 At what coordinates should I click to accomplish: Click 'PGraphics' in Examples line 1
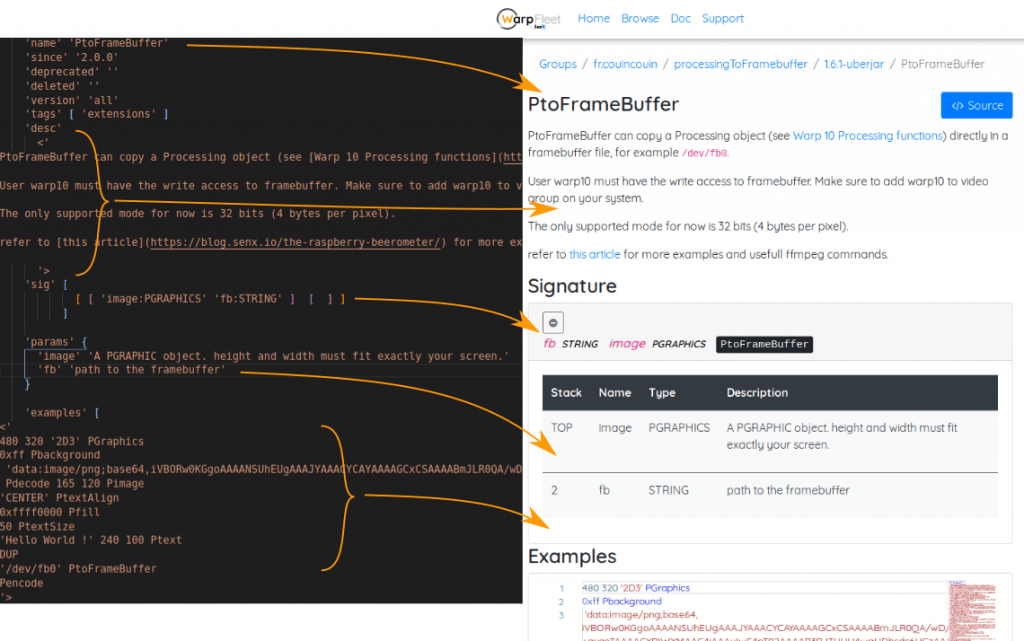pyautogui.click(x=667, y=588)
